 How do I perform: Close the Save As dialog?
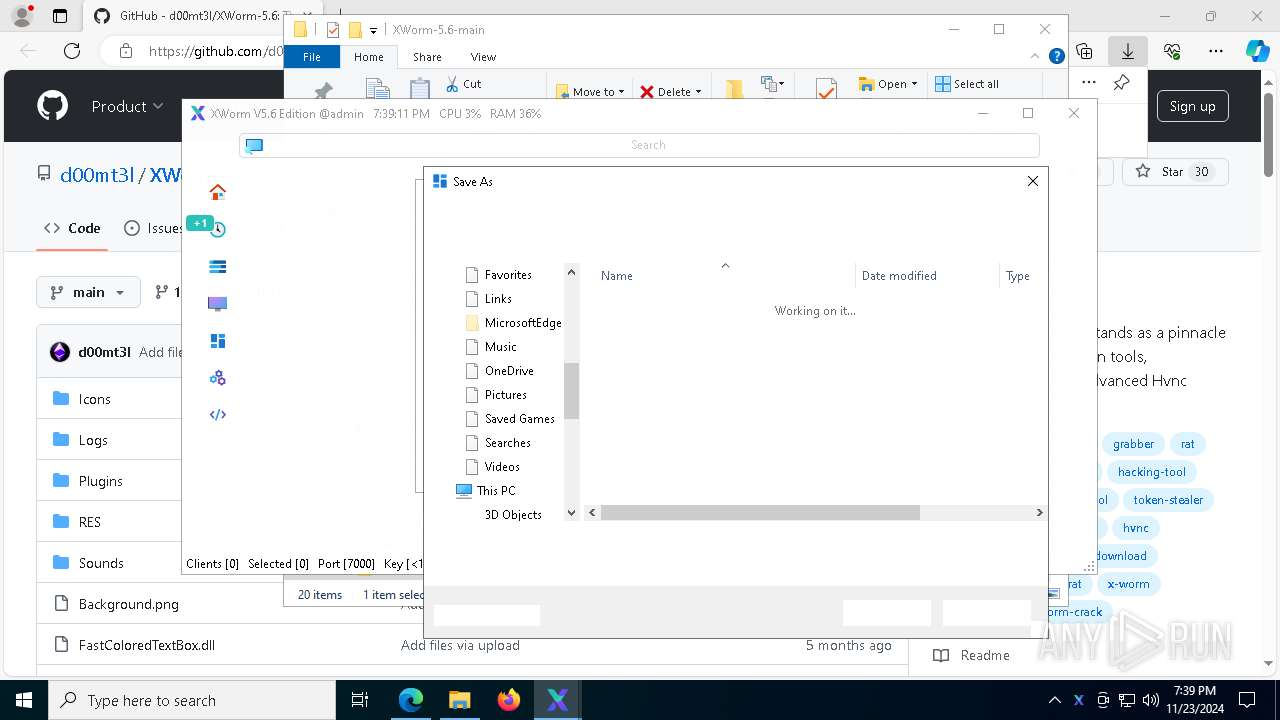1033,181
